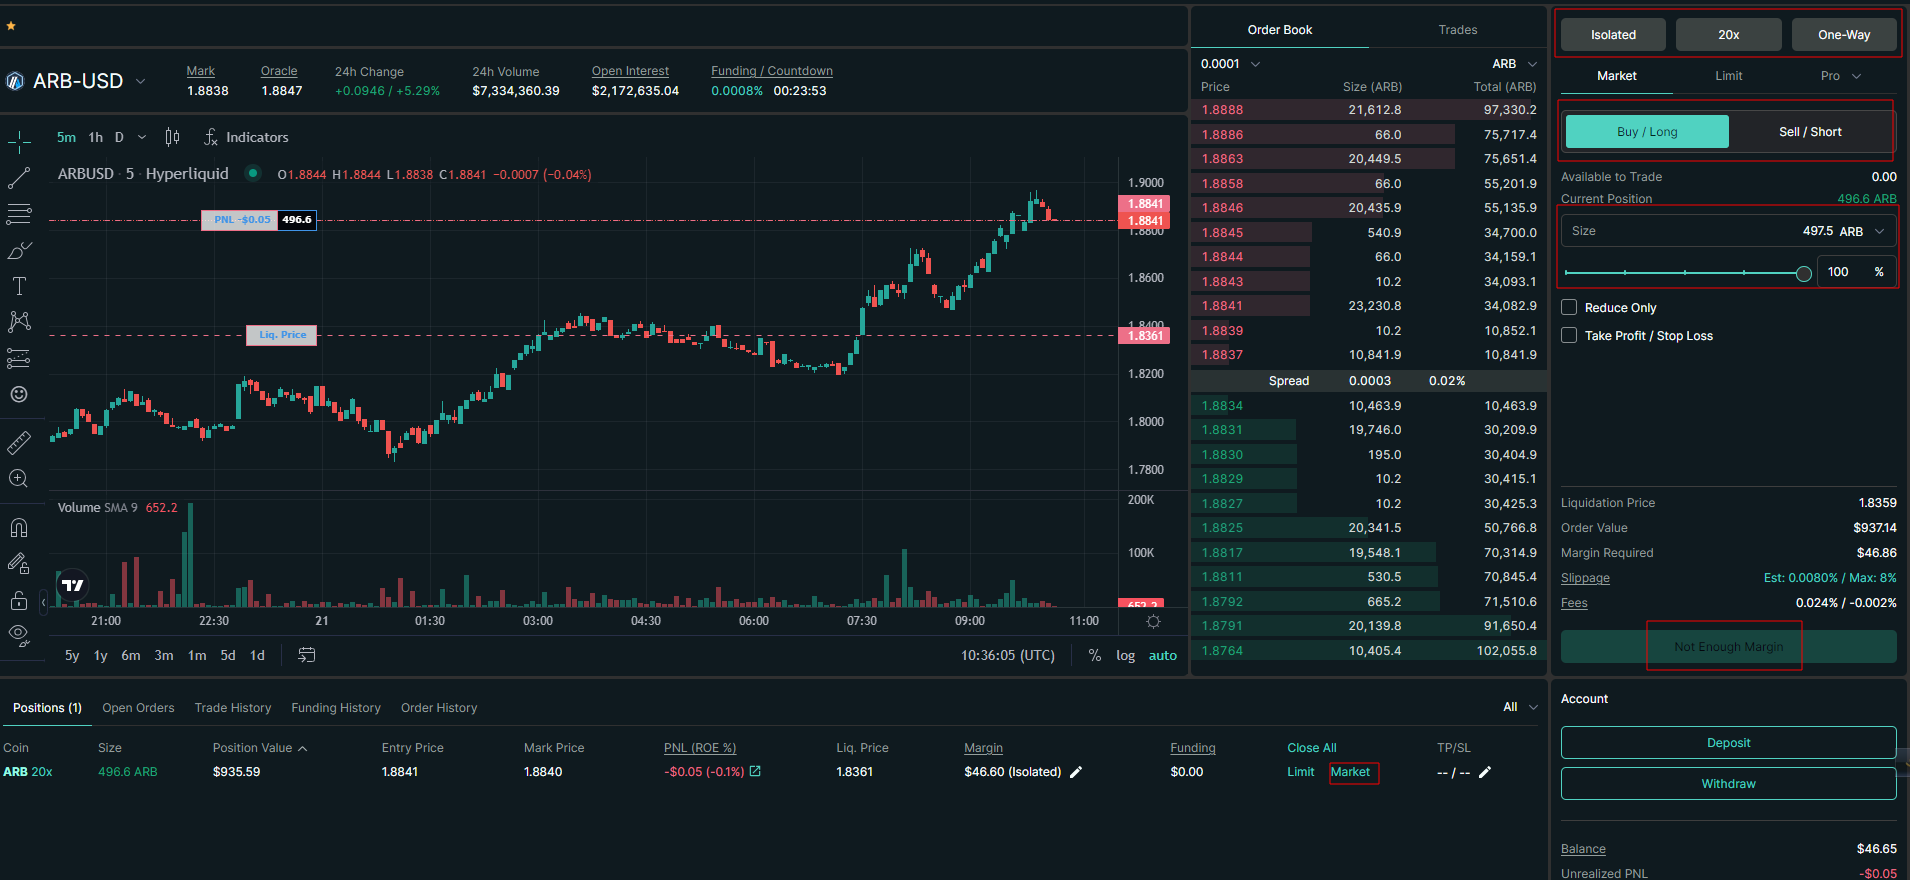Open candlestick chart style selector
1910x880 pixels.
coord(172,137)
